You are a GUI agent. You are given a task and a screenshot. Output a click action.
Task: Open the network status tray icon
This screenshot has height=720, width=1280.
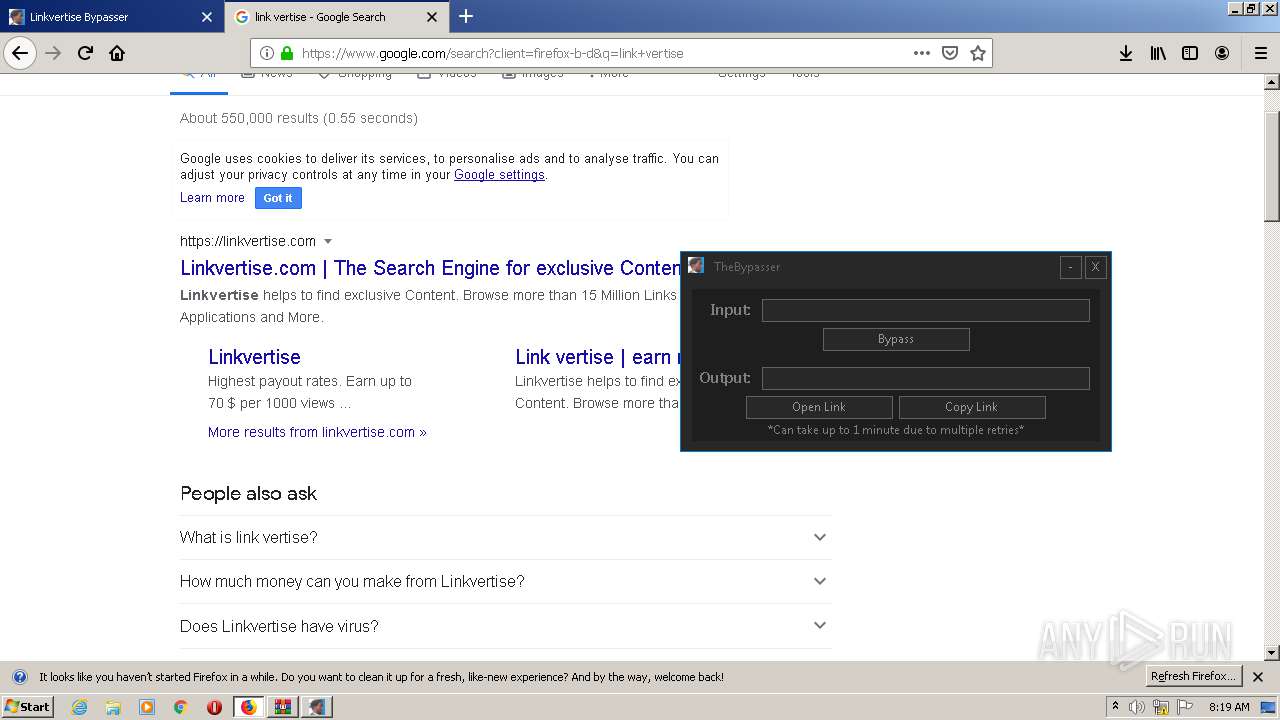coord(1161,707)
